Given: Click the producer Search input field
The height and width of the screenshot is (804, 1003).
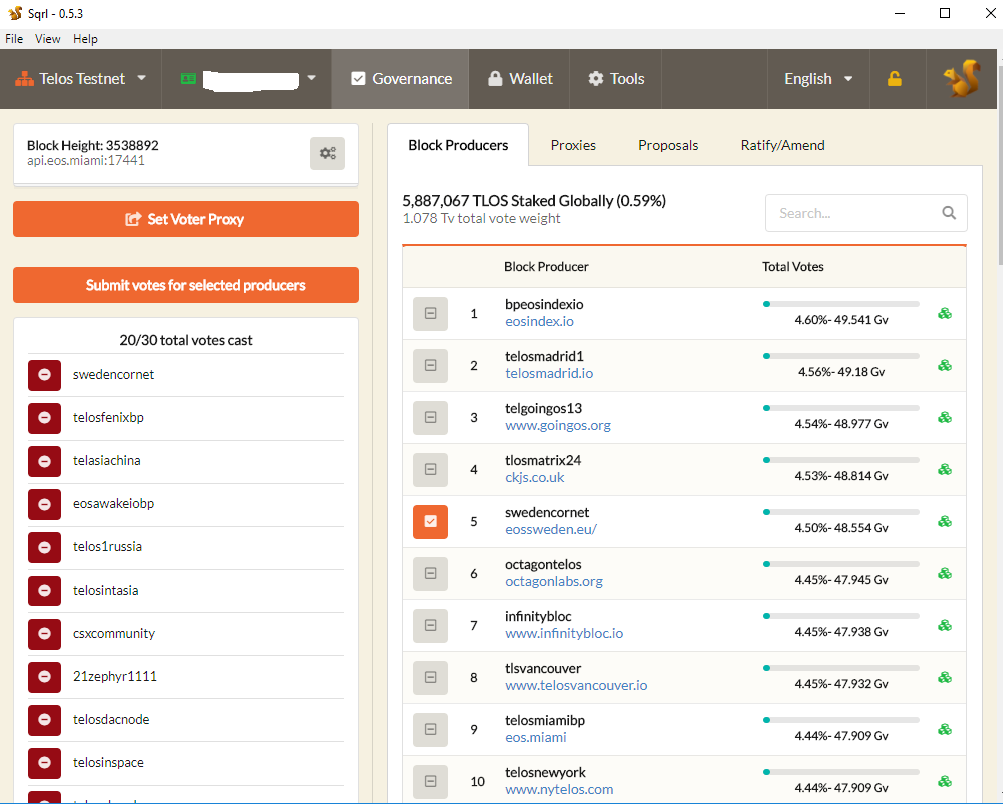Looking at the screenshot, I should pos(866,213).
